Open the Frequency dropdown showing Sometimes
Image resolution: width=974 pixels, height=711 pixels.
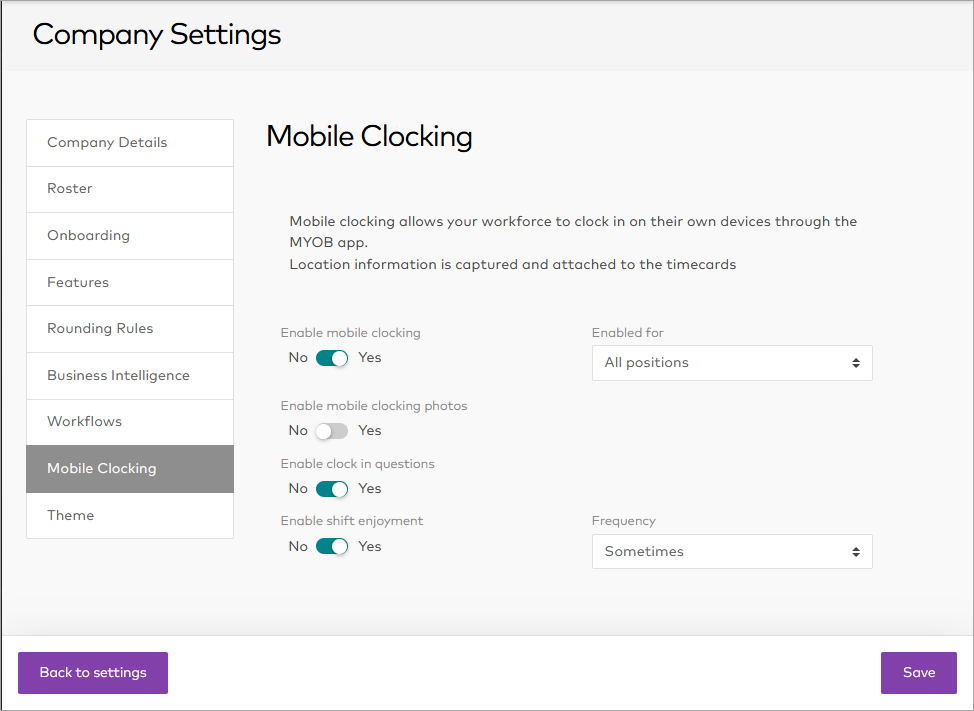731,552
